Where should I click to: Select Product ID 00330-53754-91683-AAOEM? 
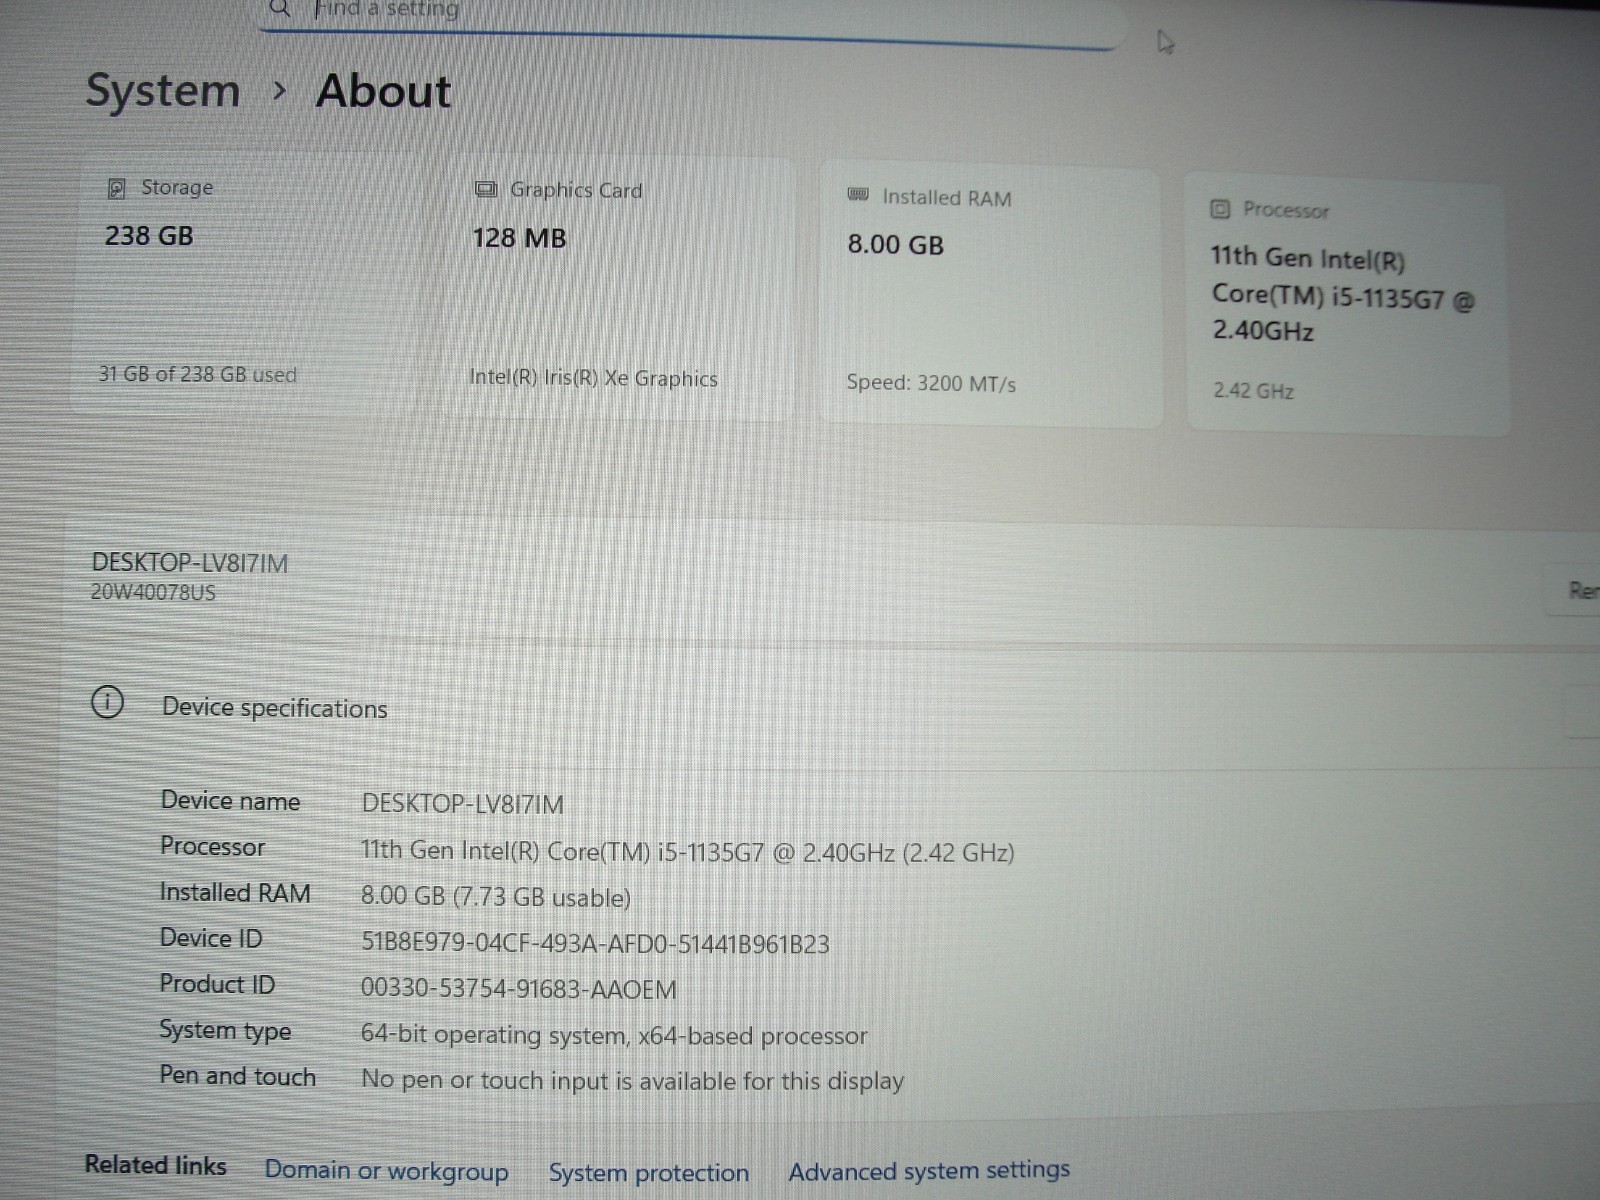point(518,989)
